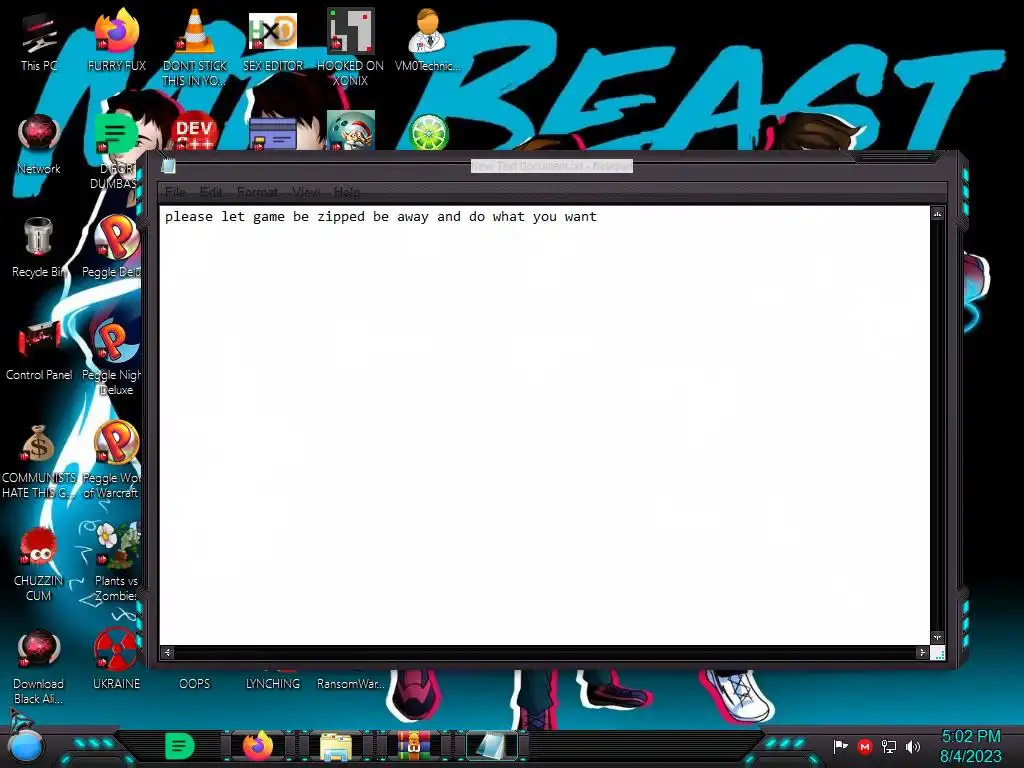Screen dimensions: 1024x768
Task: Click the Notepad horizontal scrollbar left arrow
Action: point(167,652)
